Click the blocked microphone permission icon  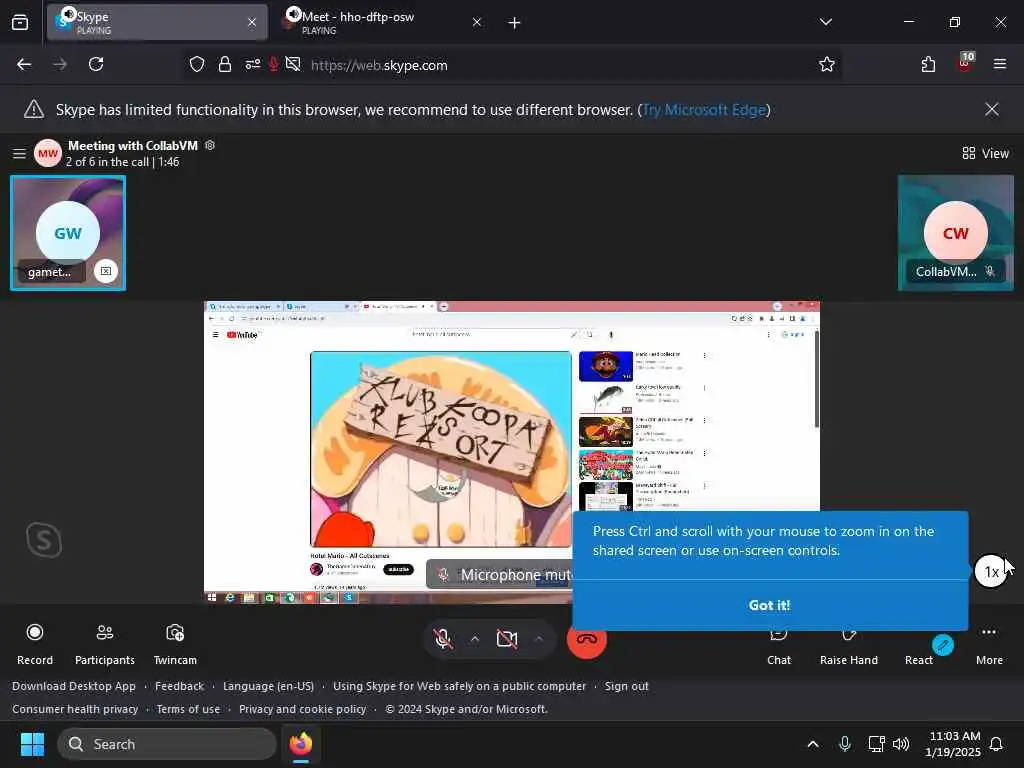pyautogui.click(x=274, y=64)
